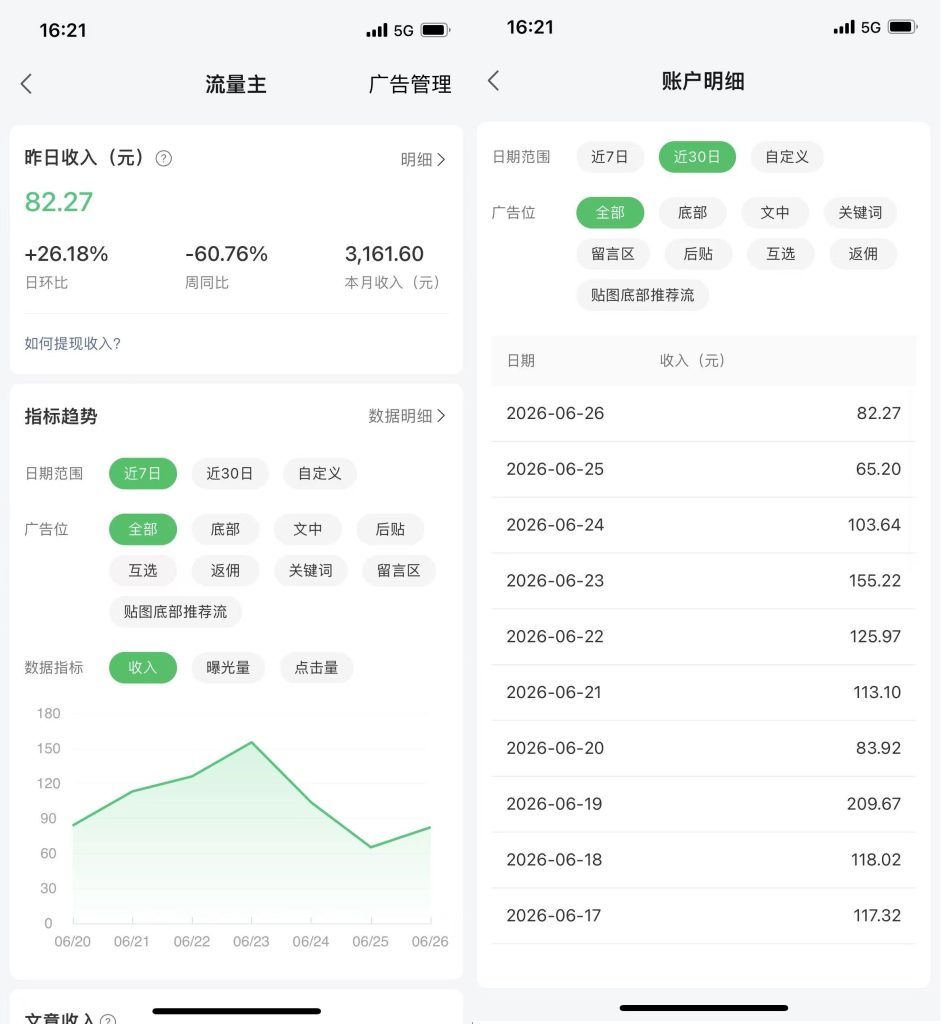Filter 账户明细 by 贴图底部推荐流
941x1024 pixels.
(x=642, y=295)
